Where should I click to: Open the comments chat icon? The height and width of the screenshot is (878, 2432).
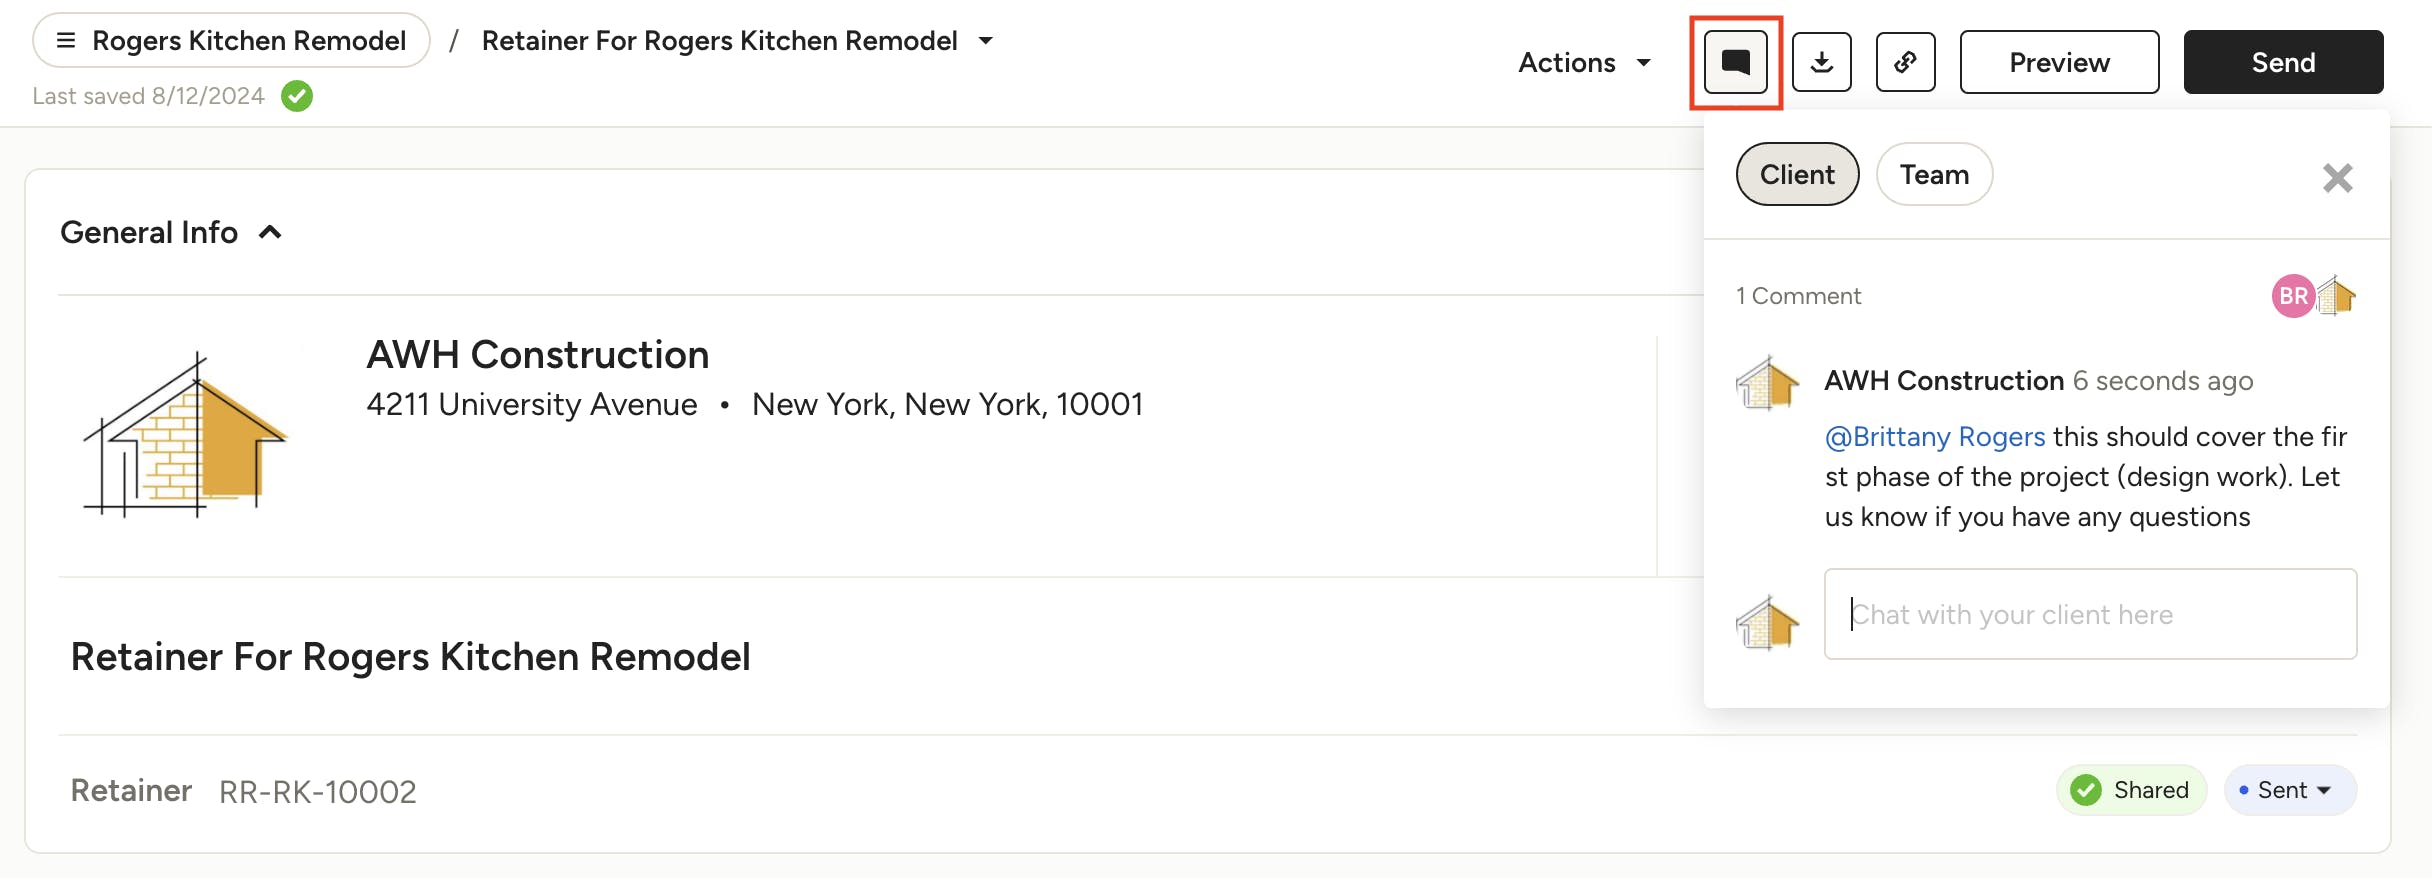coord(1735,62)
